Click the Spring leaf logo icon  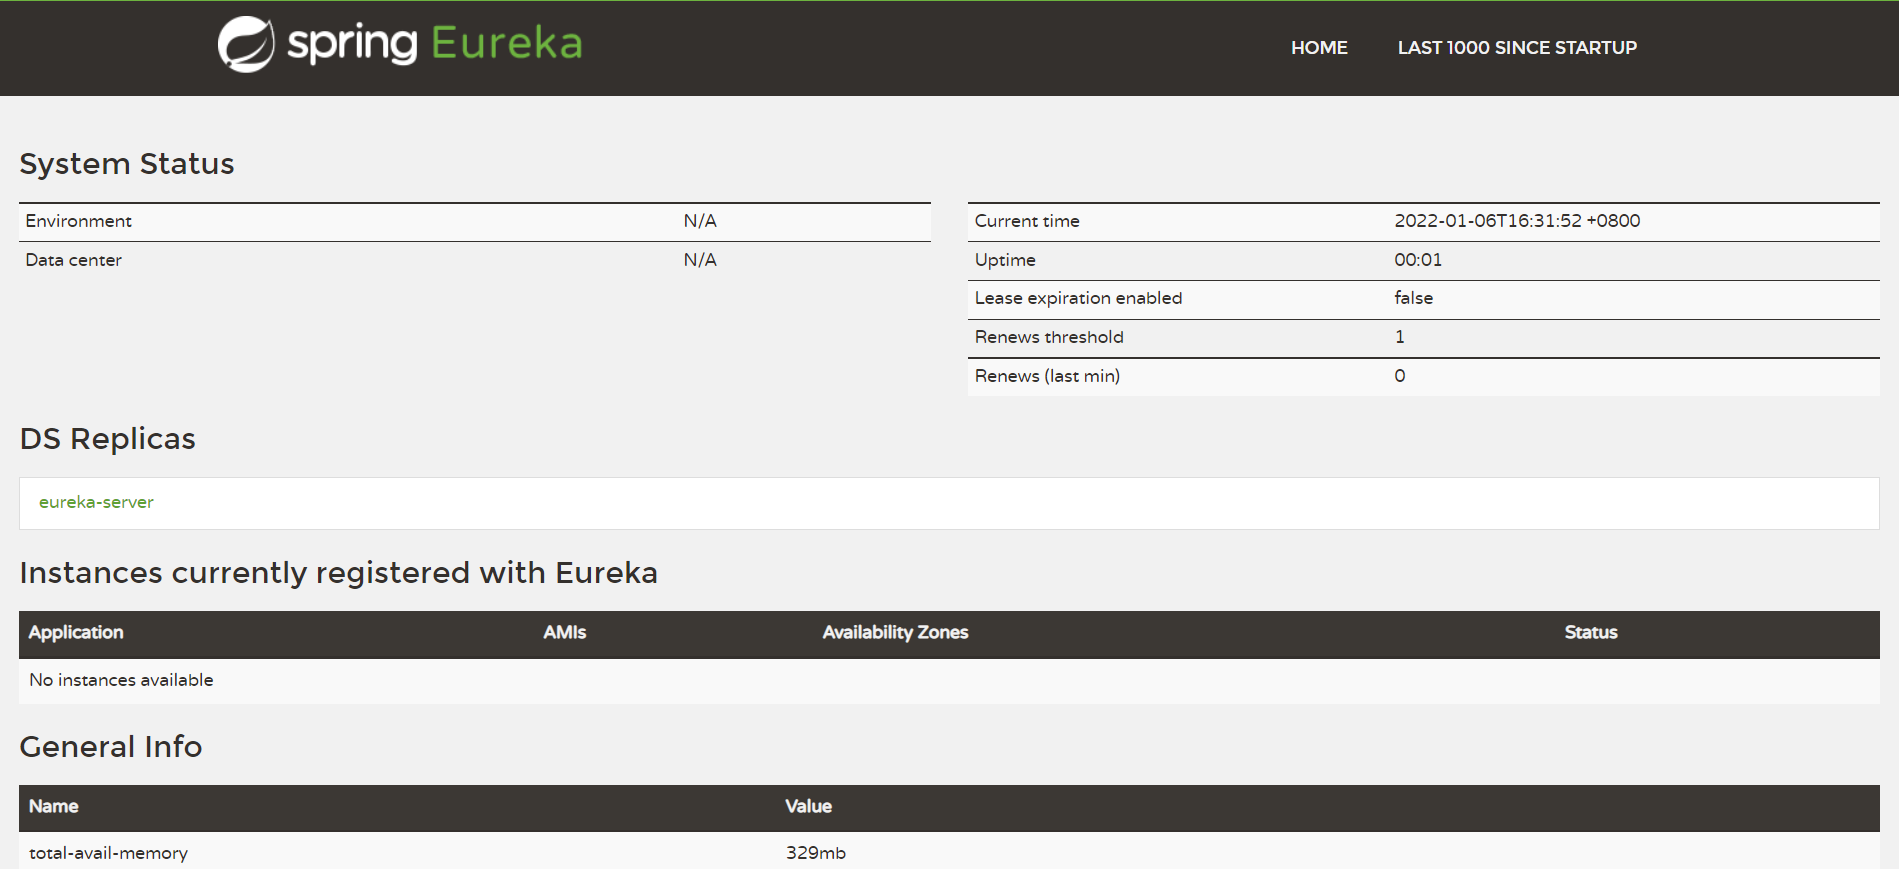[246, 45]
